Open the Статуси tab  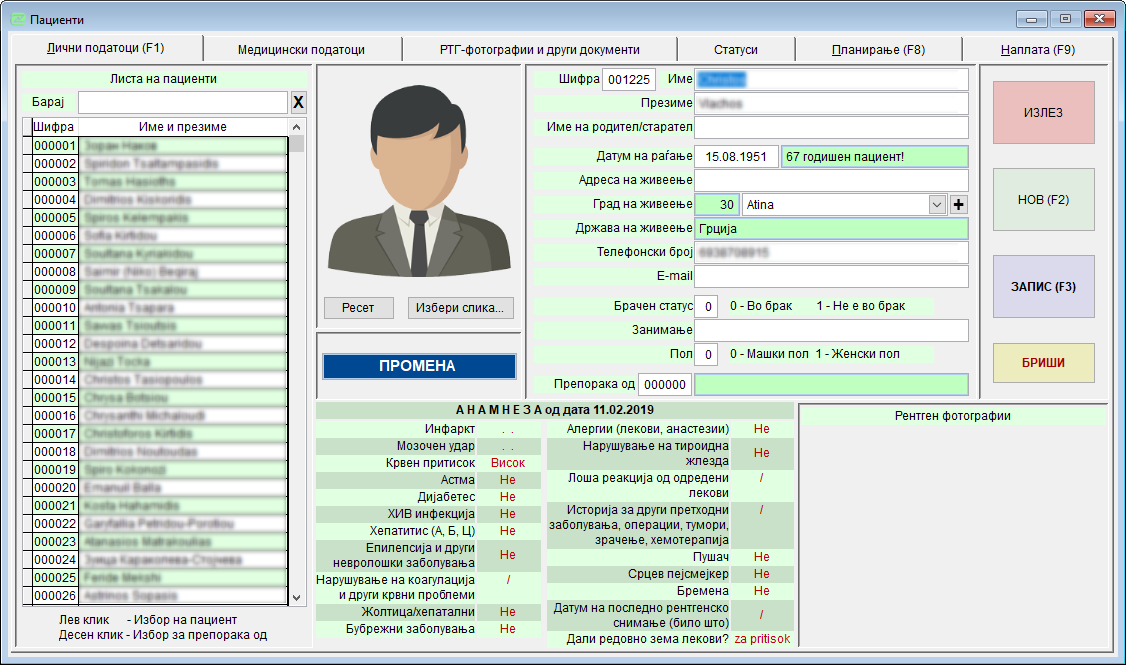tap(735, 49)
